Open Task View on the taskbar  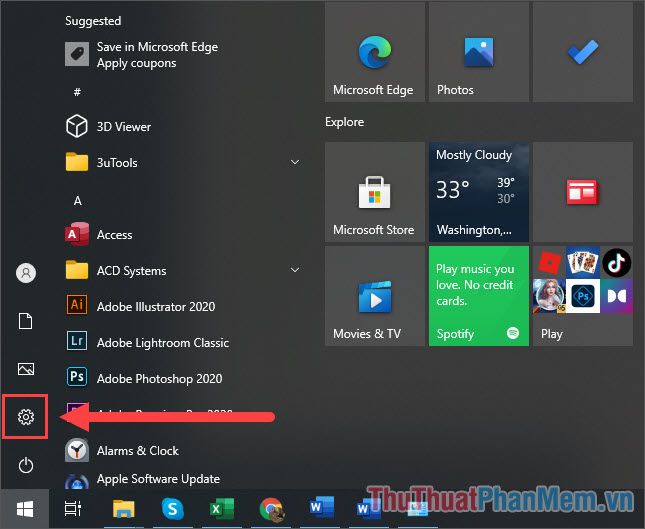[x=73, y=509]
